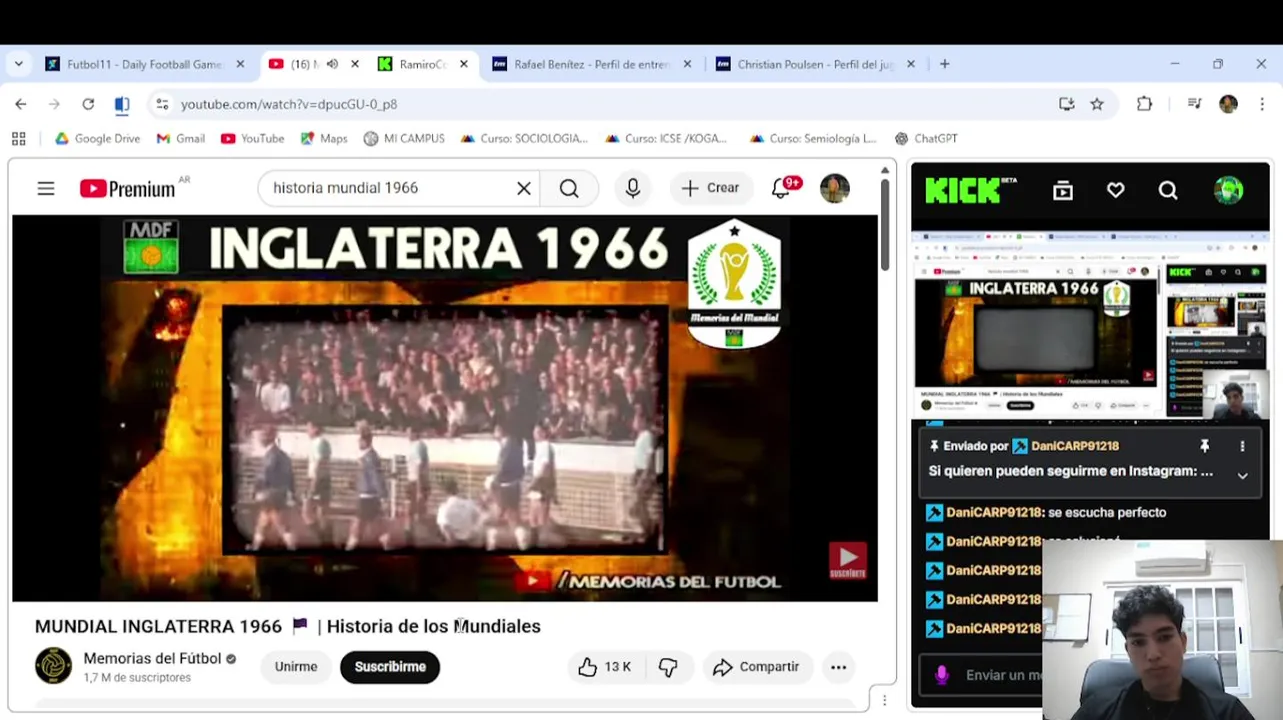The width and height of the screenshot is (1283, 720).
Task: Open pinned message three-dot options
Action: point(1243,446)
